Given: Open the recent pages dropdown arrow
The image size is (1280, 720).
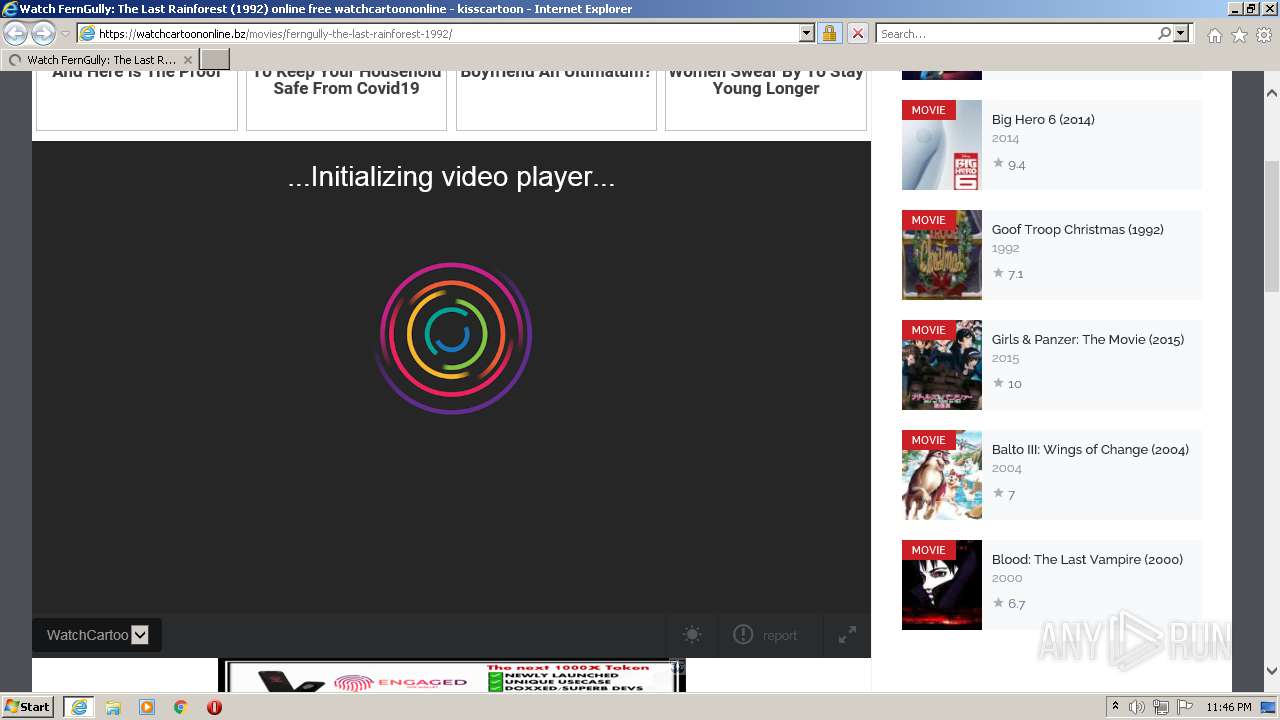Looking at the screenshot, I should tap(65, 34).
